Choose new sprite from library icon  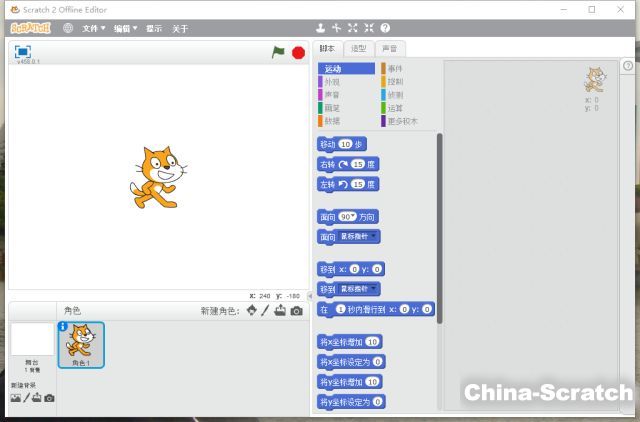tap(252, 311)
